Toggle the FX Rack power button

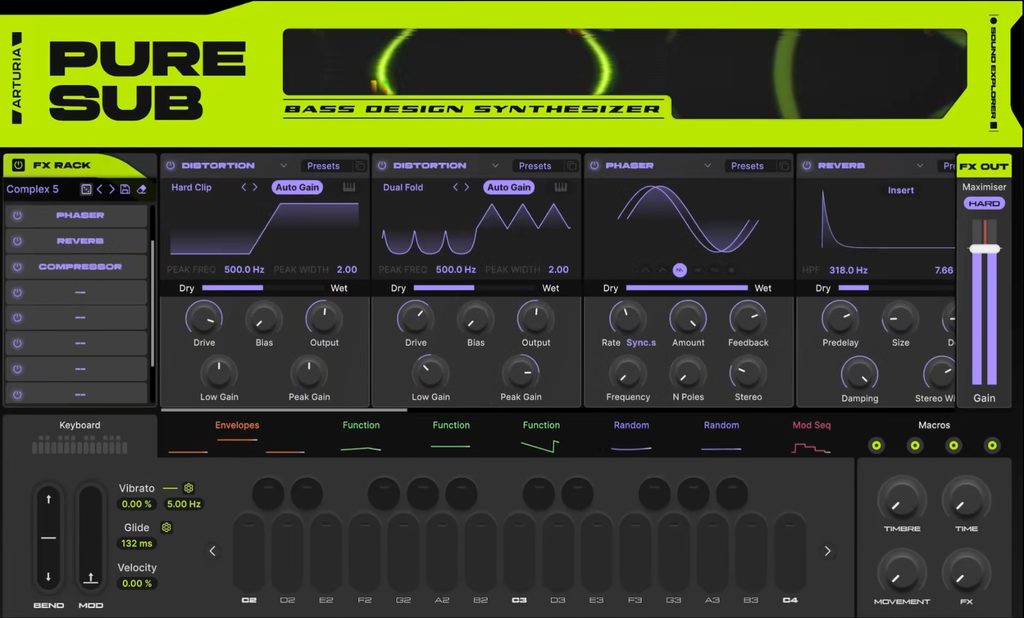tap(18, 165)
